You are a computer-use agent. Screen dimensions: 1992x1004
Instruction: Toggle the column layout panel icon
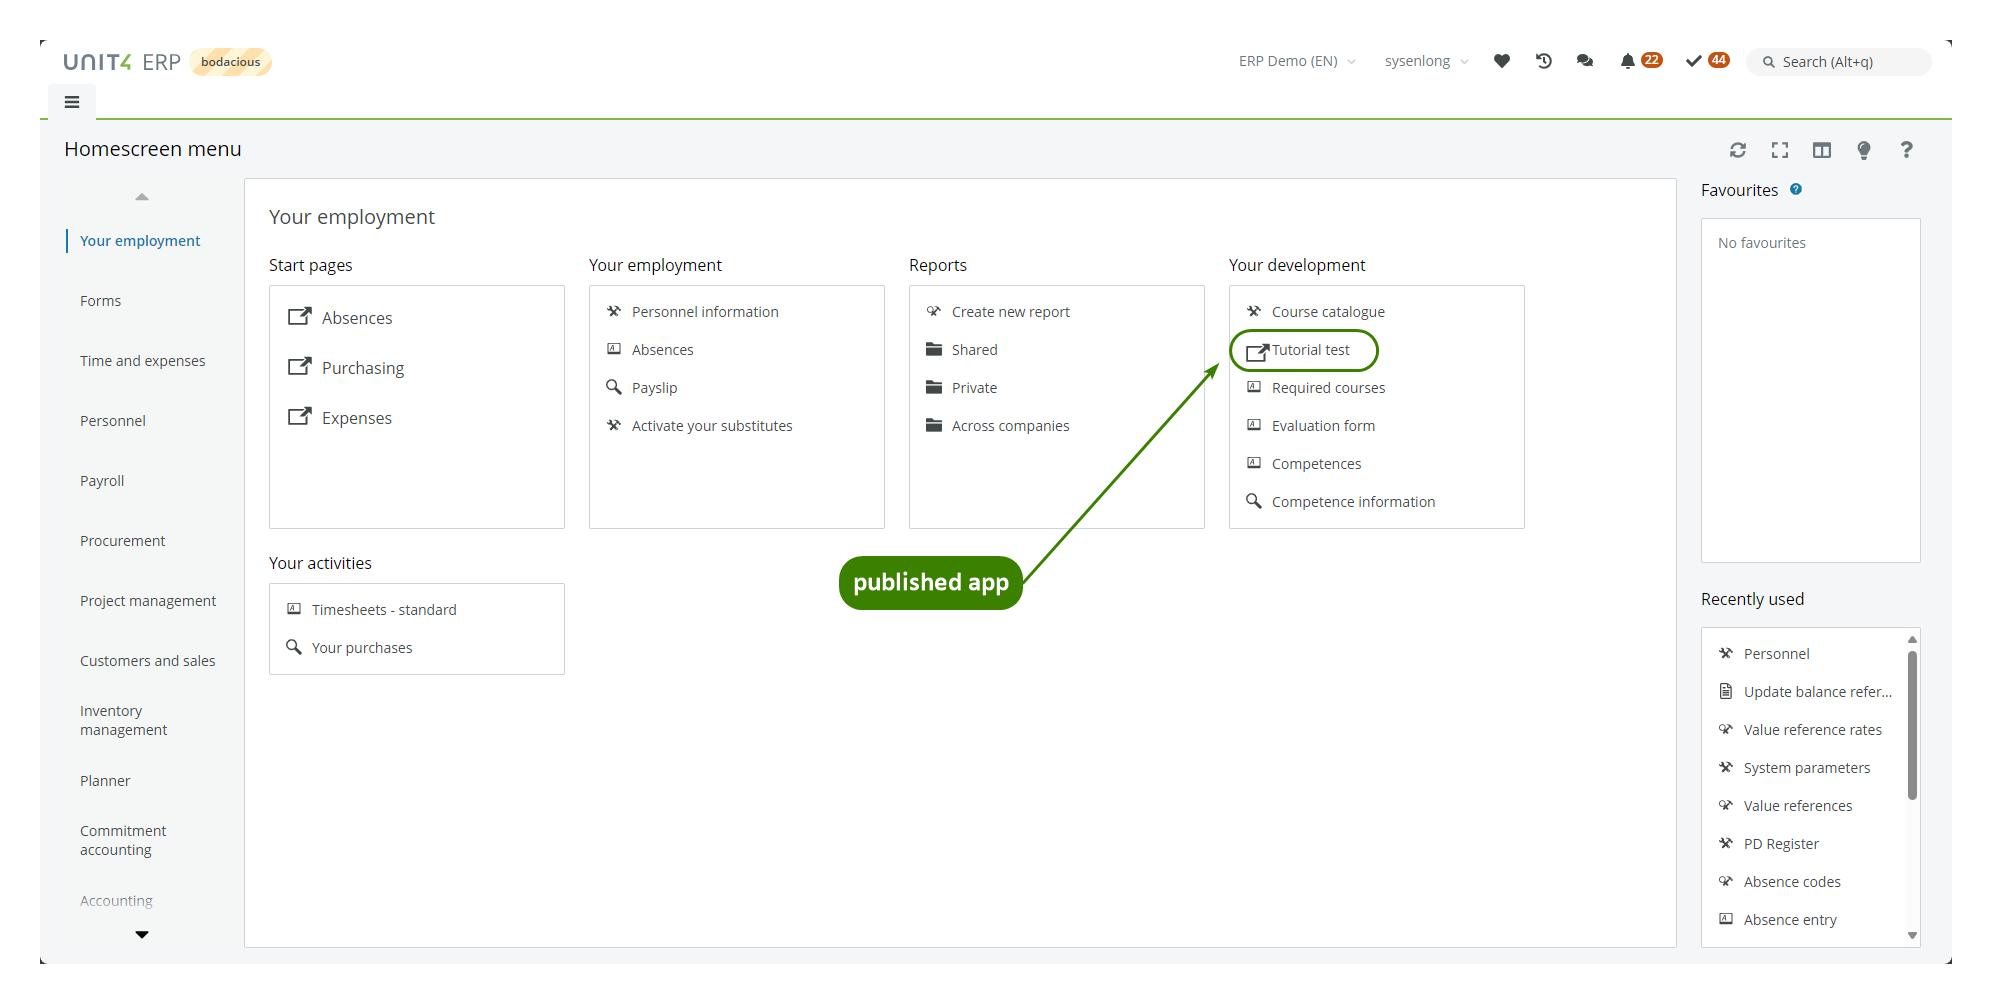tap(1822, 150)
